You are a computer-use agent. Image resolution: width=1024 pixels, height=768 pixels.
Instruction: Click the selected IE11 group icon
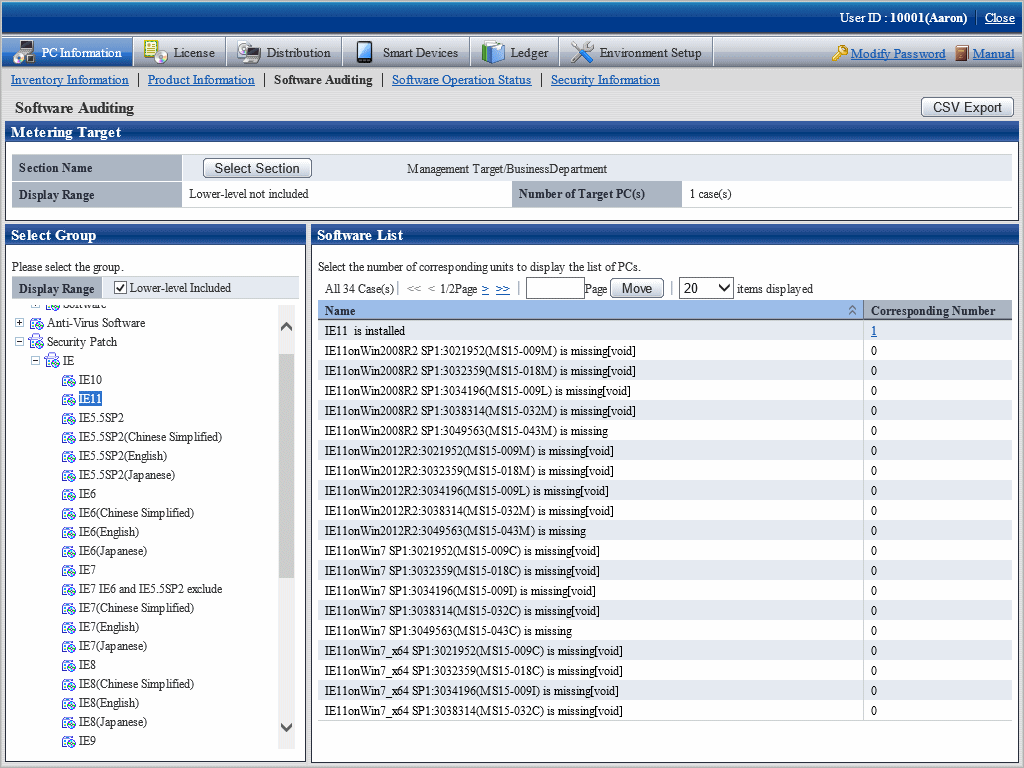69,399
